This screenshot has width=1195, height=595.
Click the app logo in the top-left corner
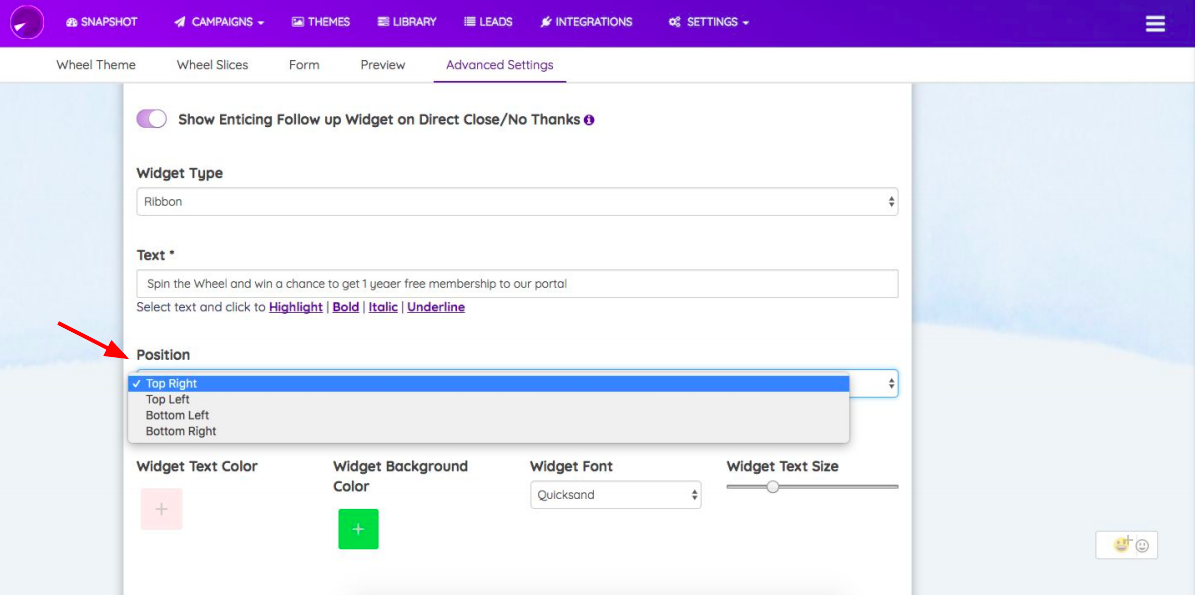(27, 22)
